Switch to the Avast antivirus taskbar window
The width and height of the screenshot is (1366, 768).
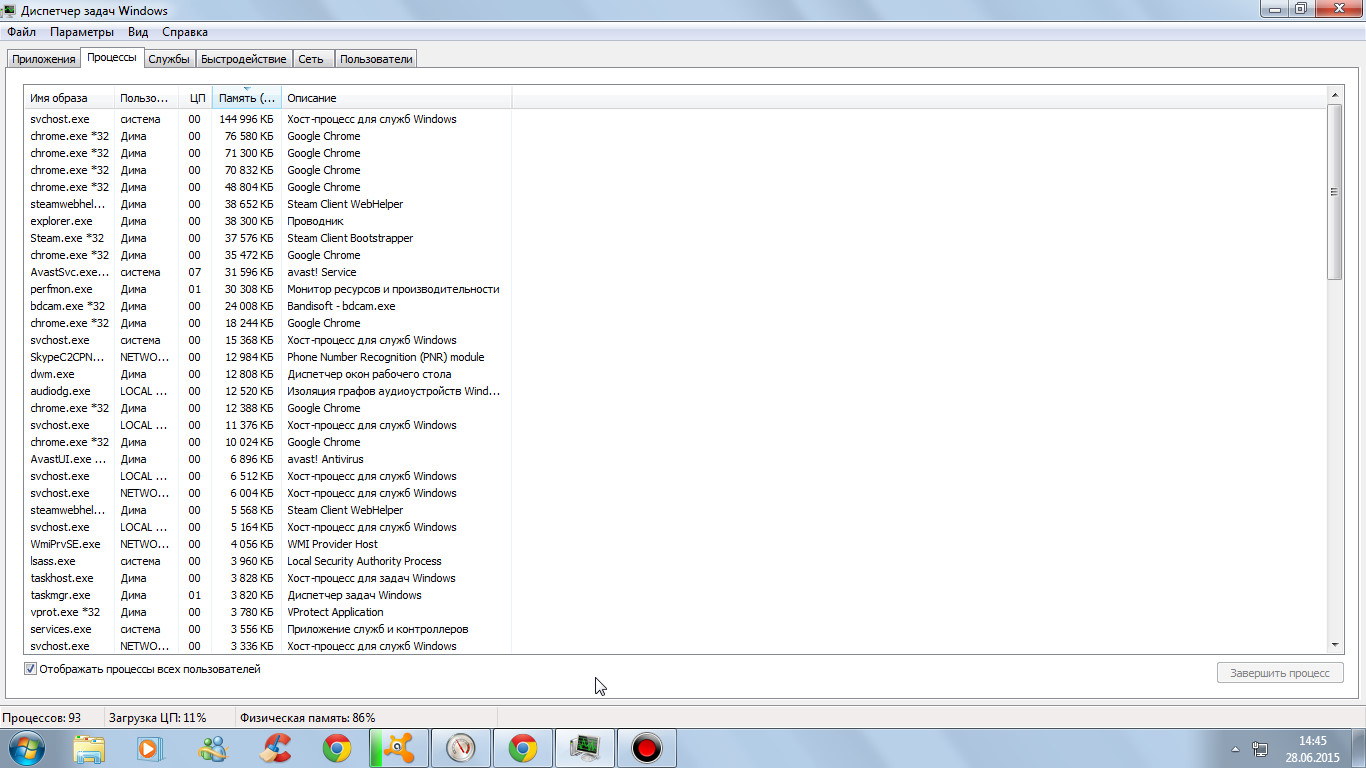click(x=399, y=748)
